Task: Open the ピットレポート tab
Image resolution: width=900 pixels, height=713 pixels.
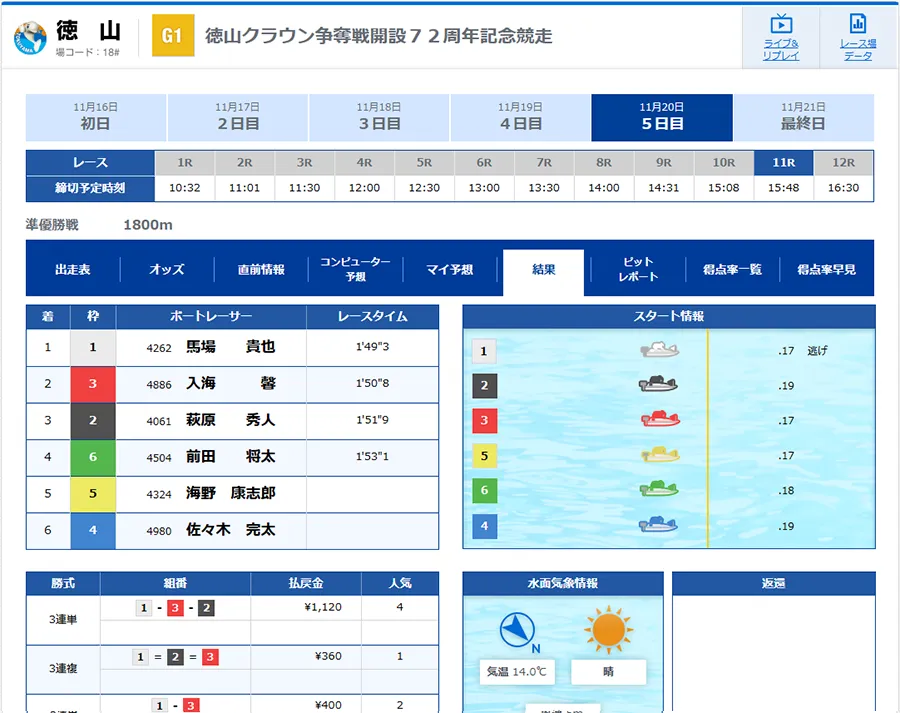Action: coord(638,270)
